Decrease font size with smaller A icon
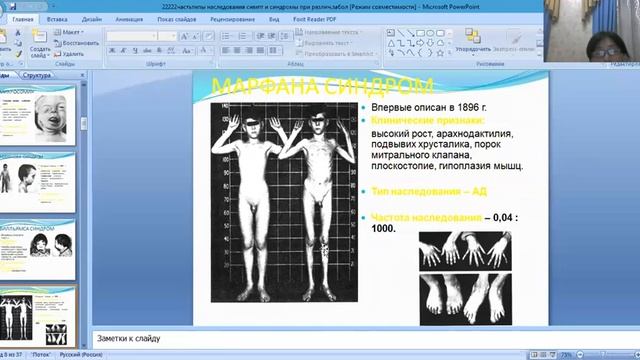 [195, 36]
